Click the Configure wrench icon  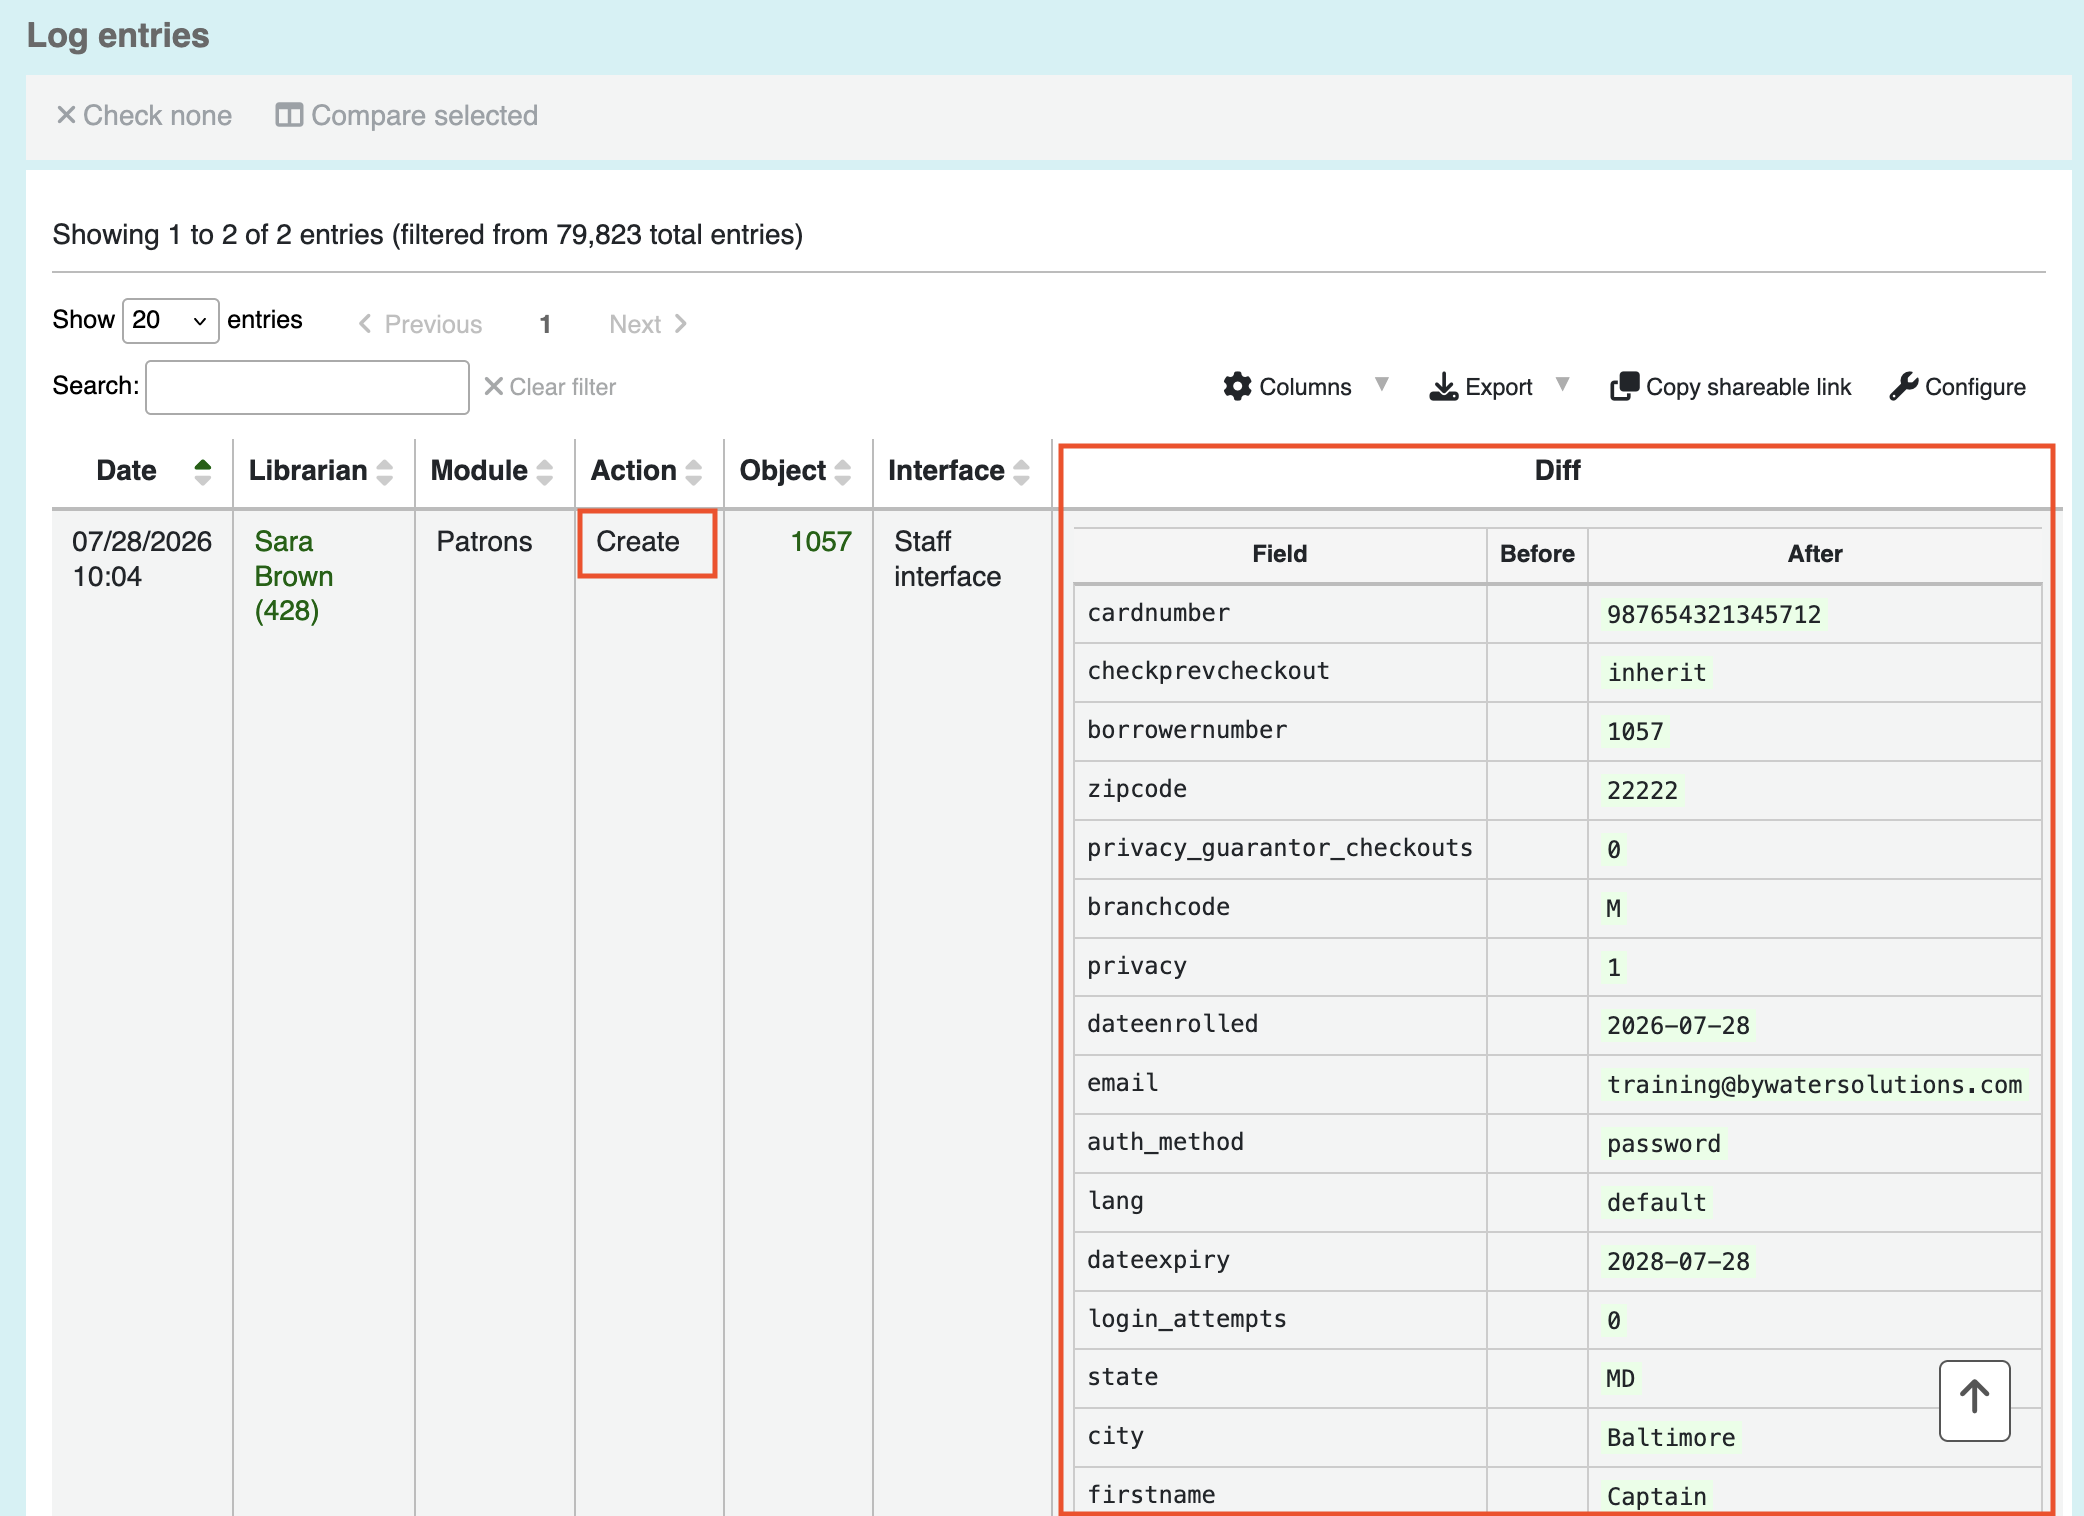click(1903, 386)
